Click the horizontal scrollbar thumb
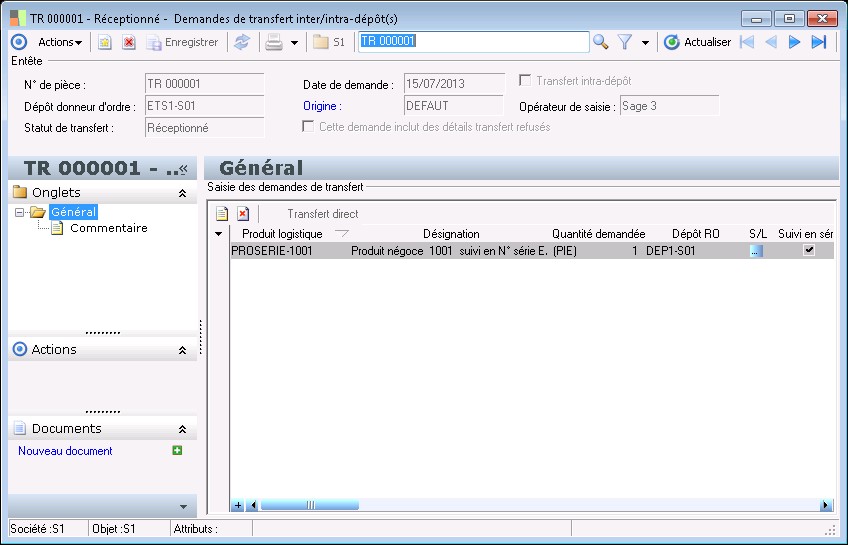Viewport: 848px width, 545px height. point(310,505)
